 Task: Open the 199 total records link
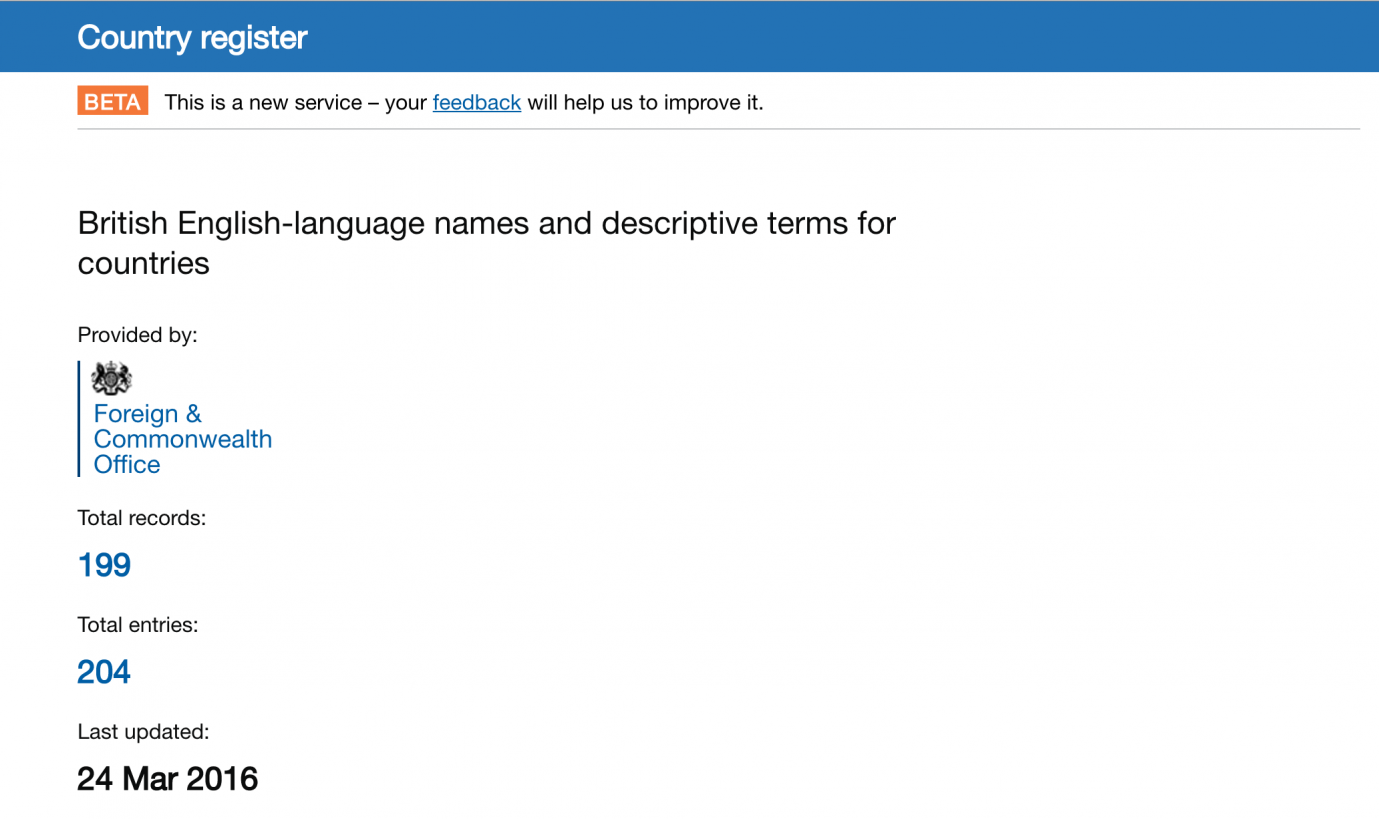pos(104,565)
